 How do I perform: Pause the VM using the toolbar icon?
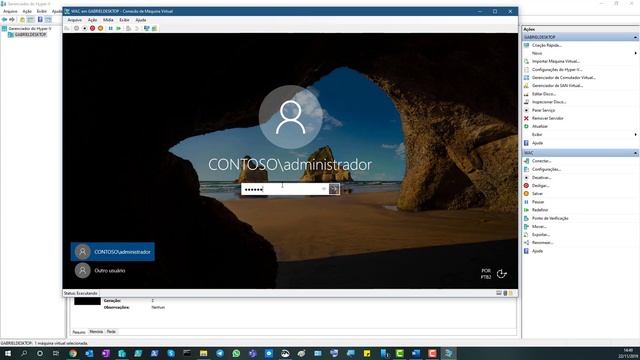pos(111,29)
